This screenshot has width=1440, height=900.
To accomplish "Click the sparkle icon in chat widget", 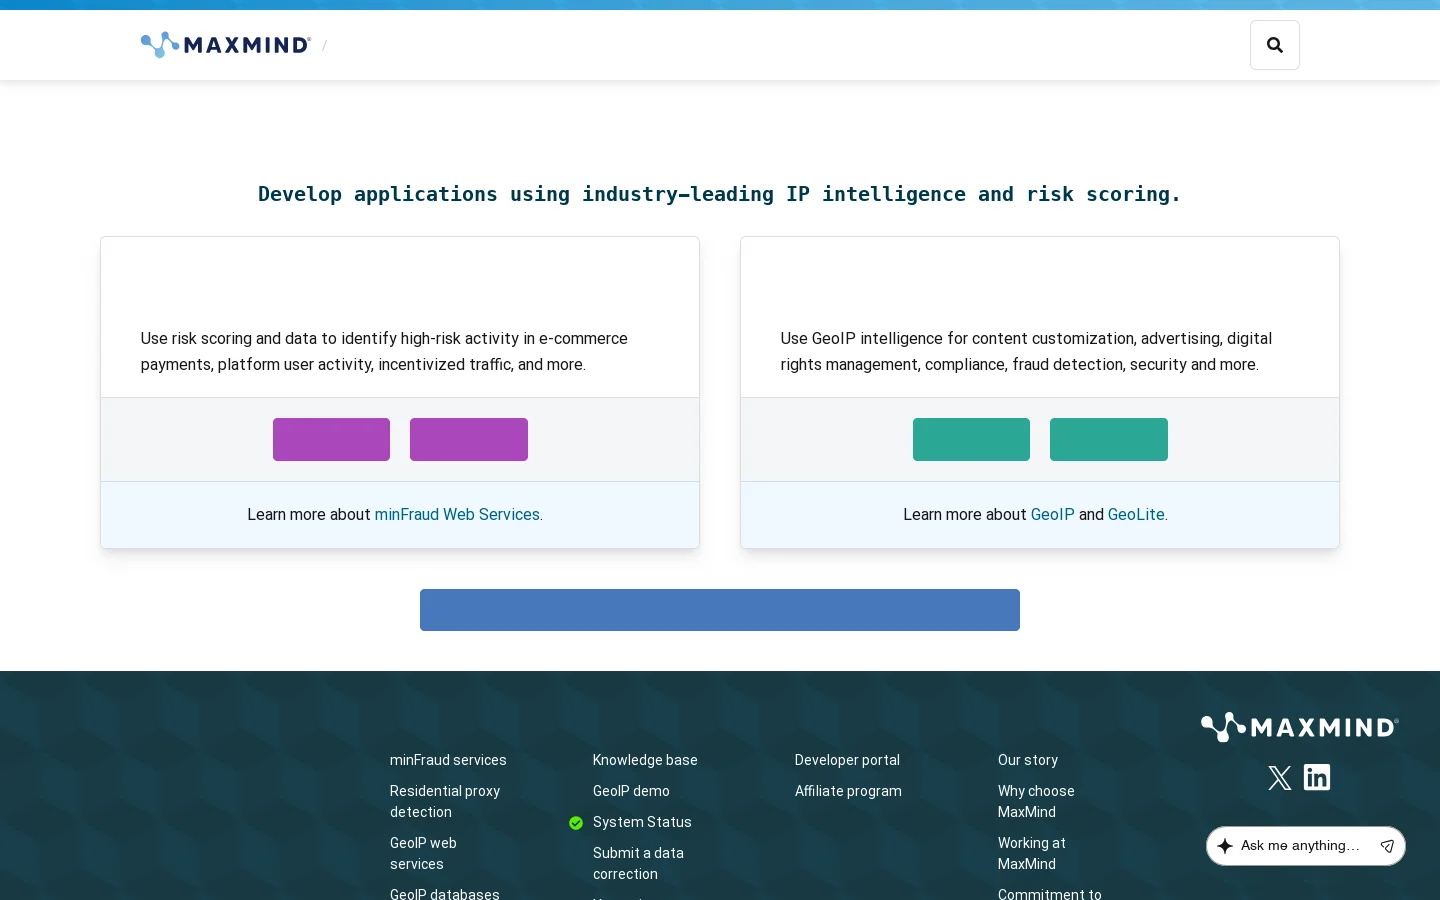I will tap(1225, 846).
